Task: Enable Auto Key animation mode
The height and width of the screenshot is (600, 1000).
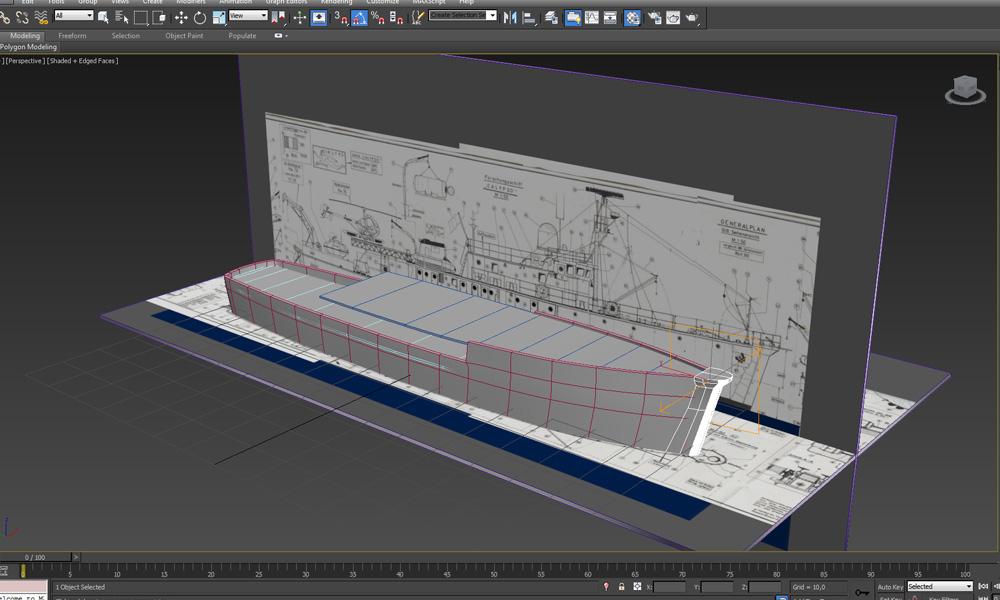Action: coord(890,587)
